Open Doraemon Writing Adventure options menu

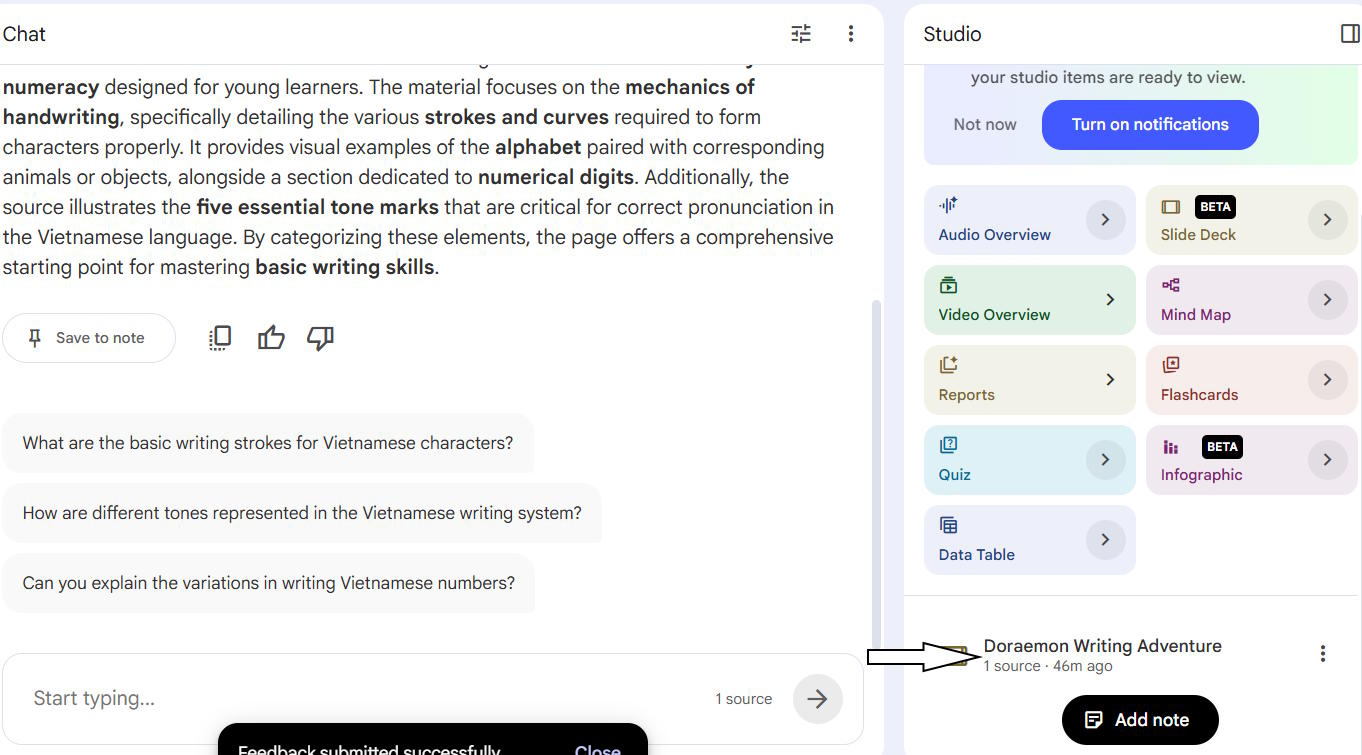1323,654
